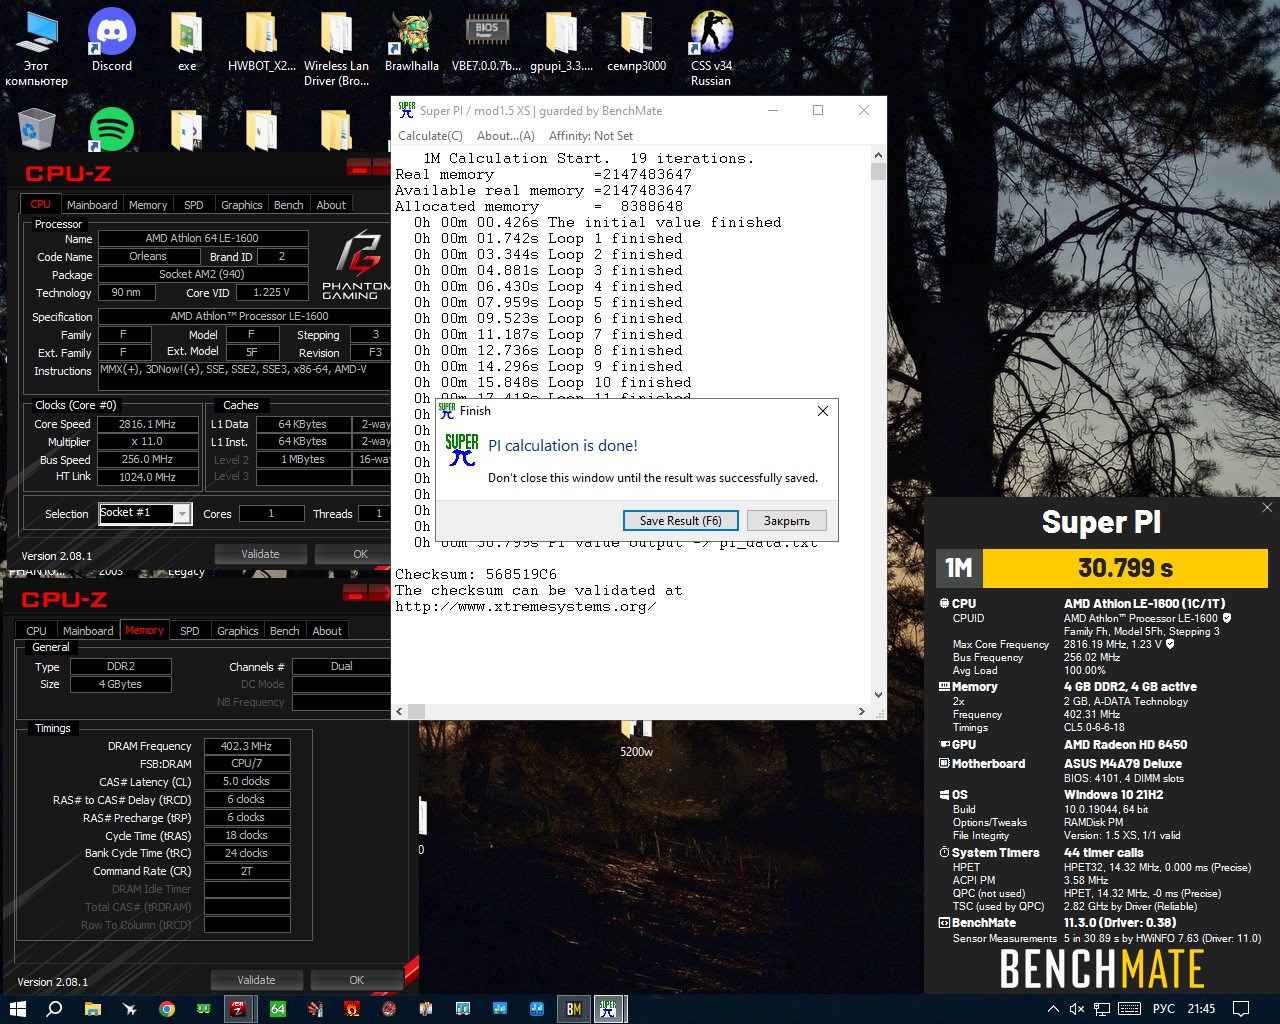Viewport: 1280px width, 1024px height.
Task: Click Save Result (F6) button
Action: [681, 520]
